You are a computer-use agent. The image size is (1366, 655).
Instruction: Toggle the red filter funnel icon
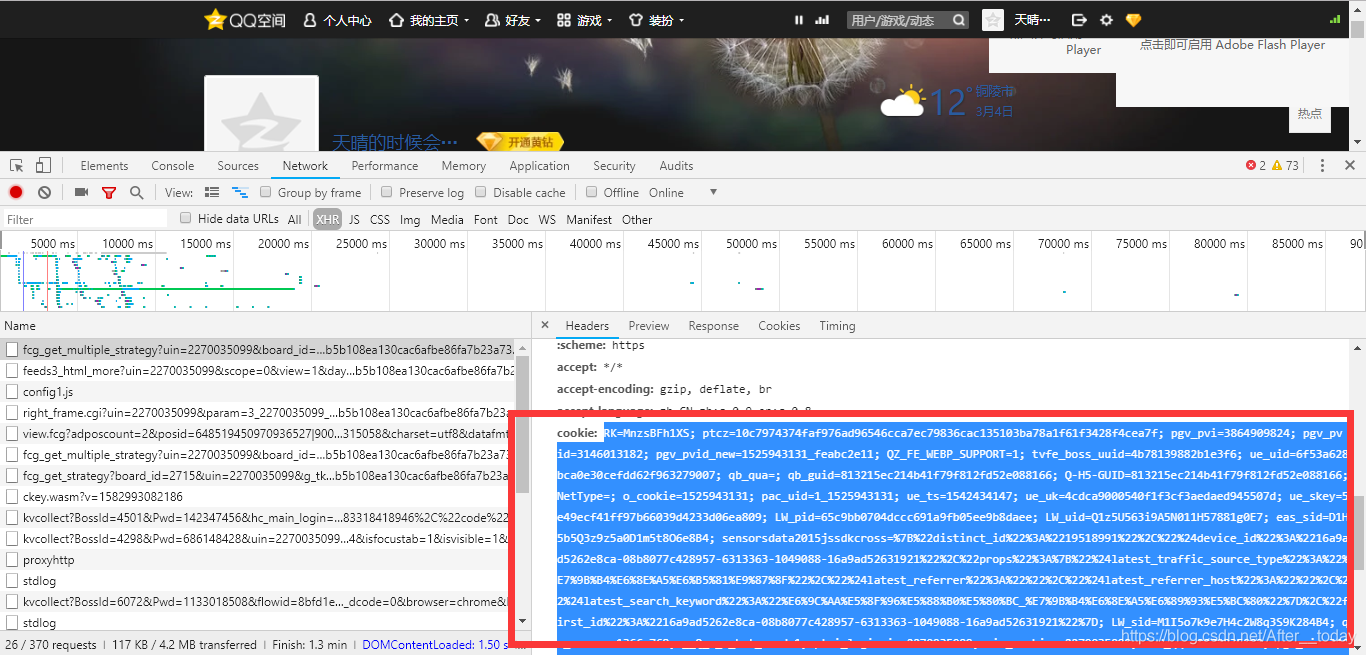pos(109,192)
